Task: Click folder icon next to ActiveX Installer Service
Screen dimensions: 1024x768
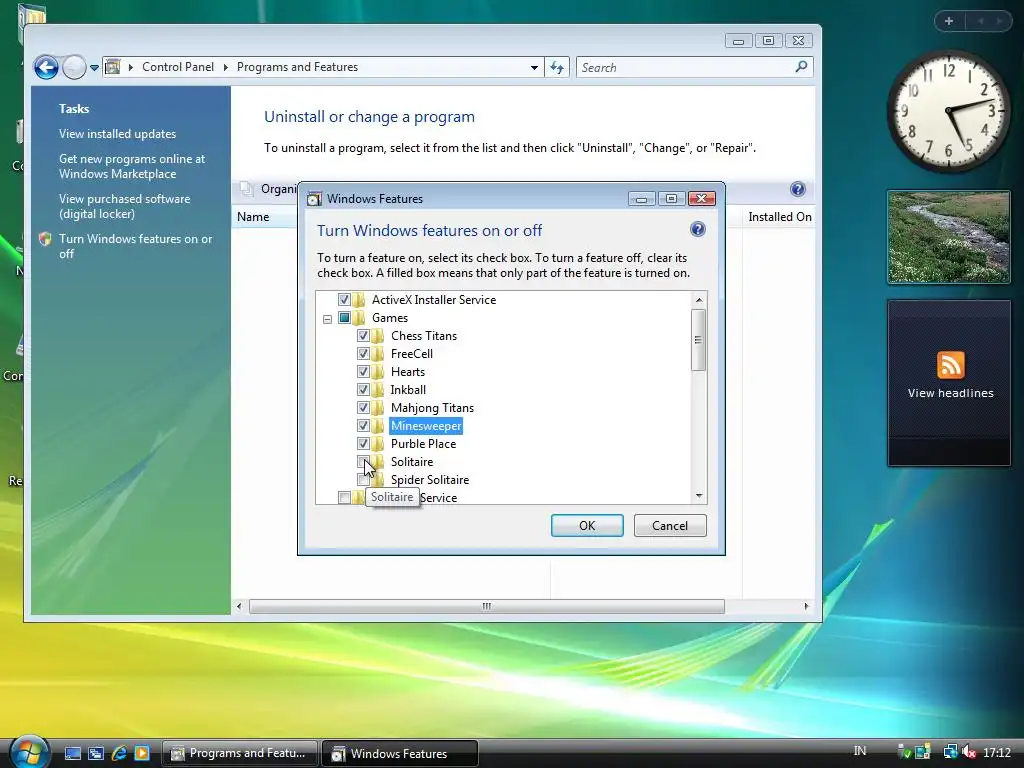Action: pos(359,300)
